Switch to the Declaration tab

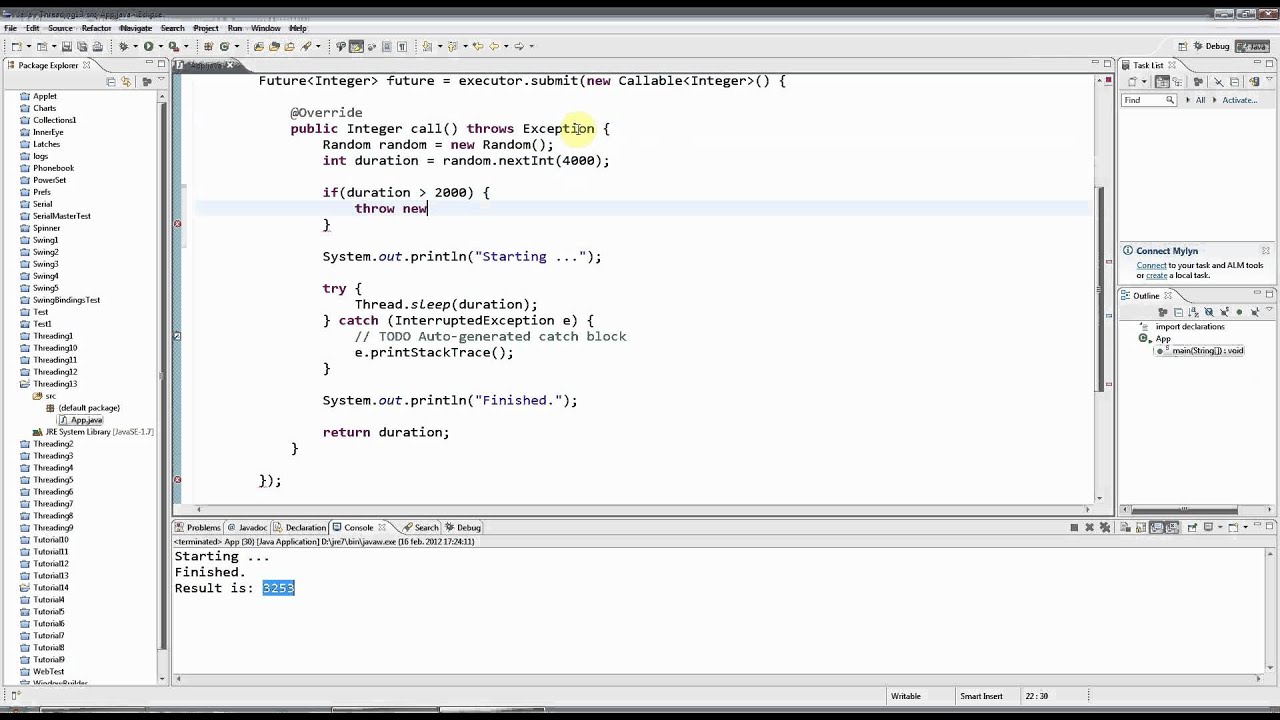pyautogui.click(x=300, y=527)
